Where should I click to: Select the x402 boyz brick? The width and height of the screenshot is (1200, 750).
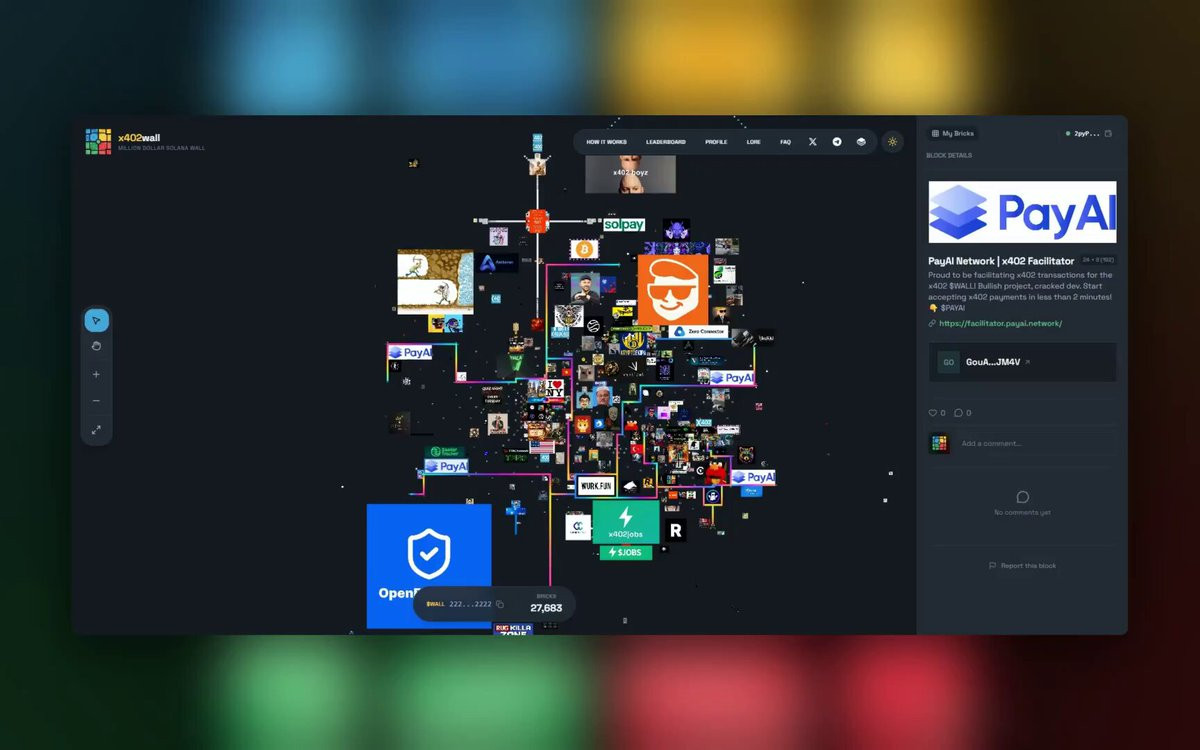(x=630, y=173)
